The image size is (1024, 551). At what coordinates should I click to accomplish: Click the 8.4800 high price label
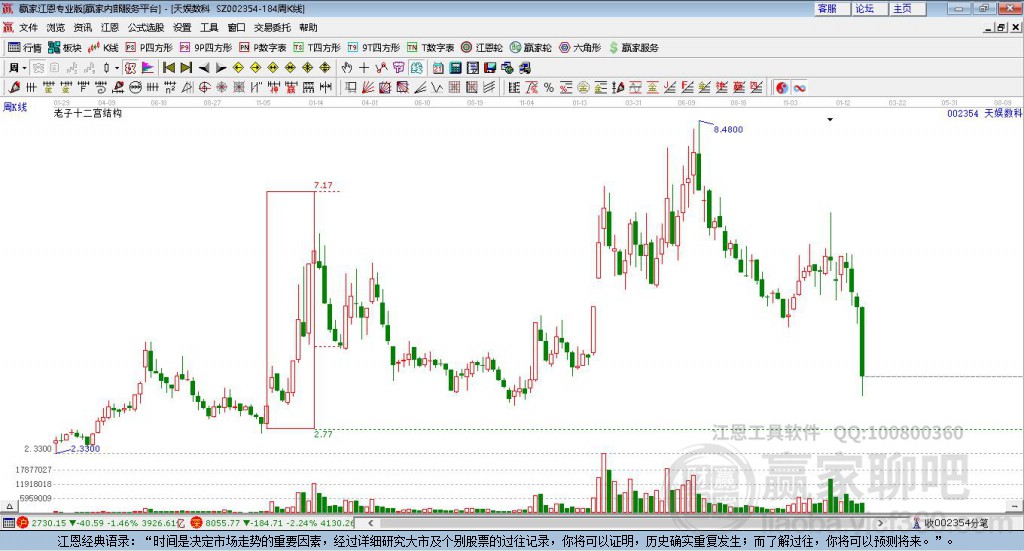click(x=728, y=129)
